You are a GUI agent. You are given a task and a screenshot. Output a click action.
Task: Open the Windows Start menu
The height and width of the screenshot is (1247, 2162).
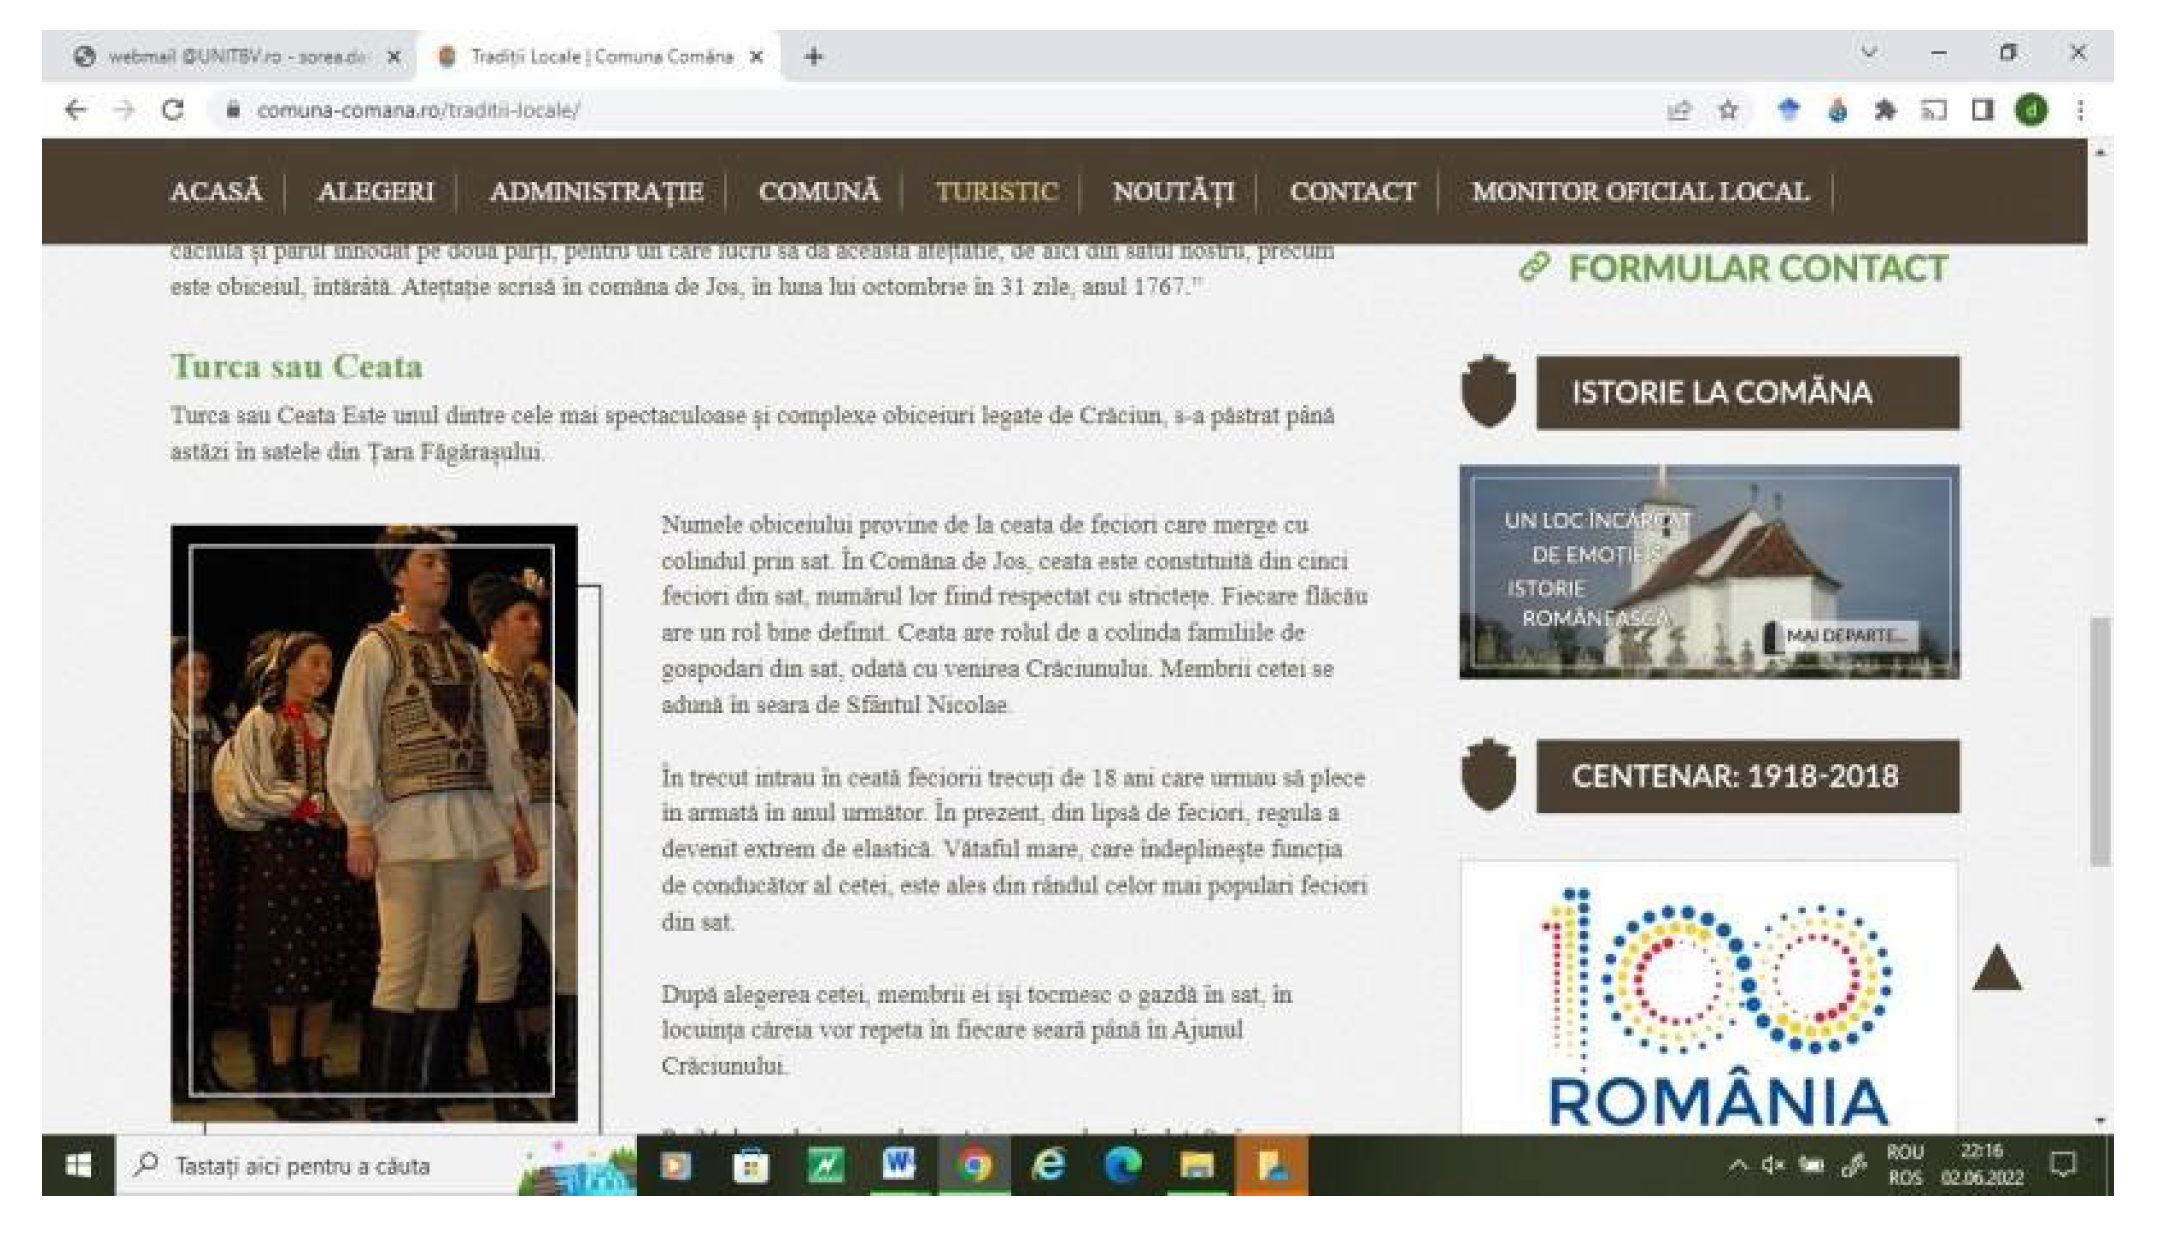78,1165
